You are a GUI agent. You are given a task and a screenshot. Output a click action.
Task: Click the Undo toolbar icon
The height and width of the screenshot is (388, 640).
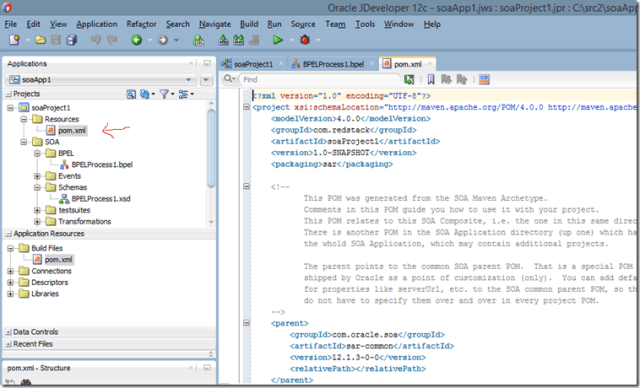coord(96,40)
